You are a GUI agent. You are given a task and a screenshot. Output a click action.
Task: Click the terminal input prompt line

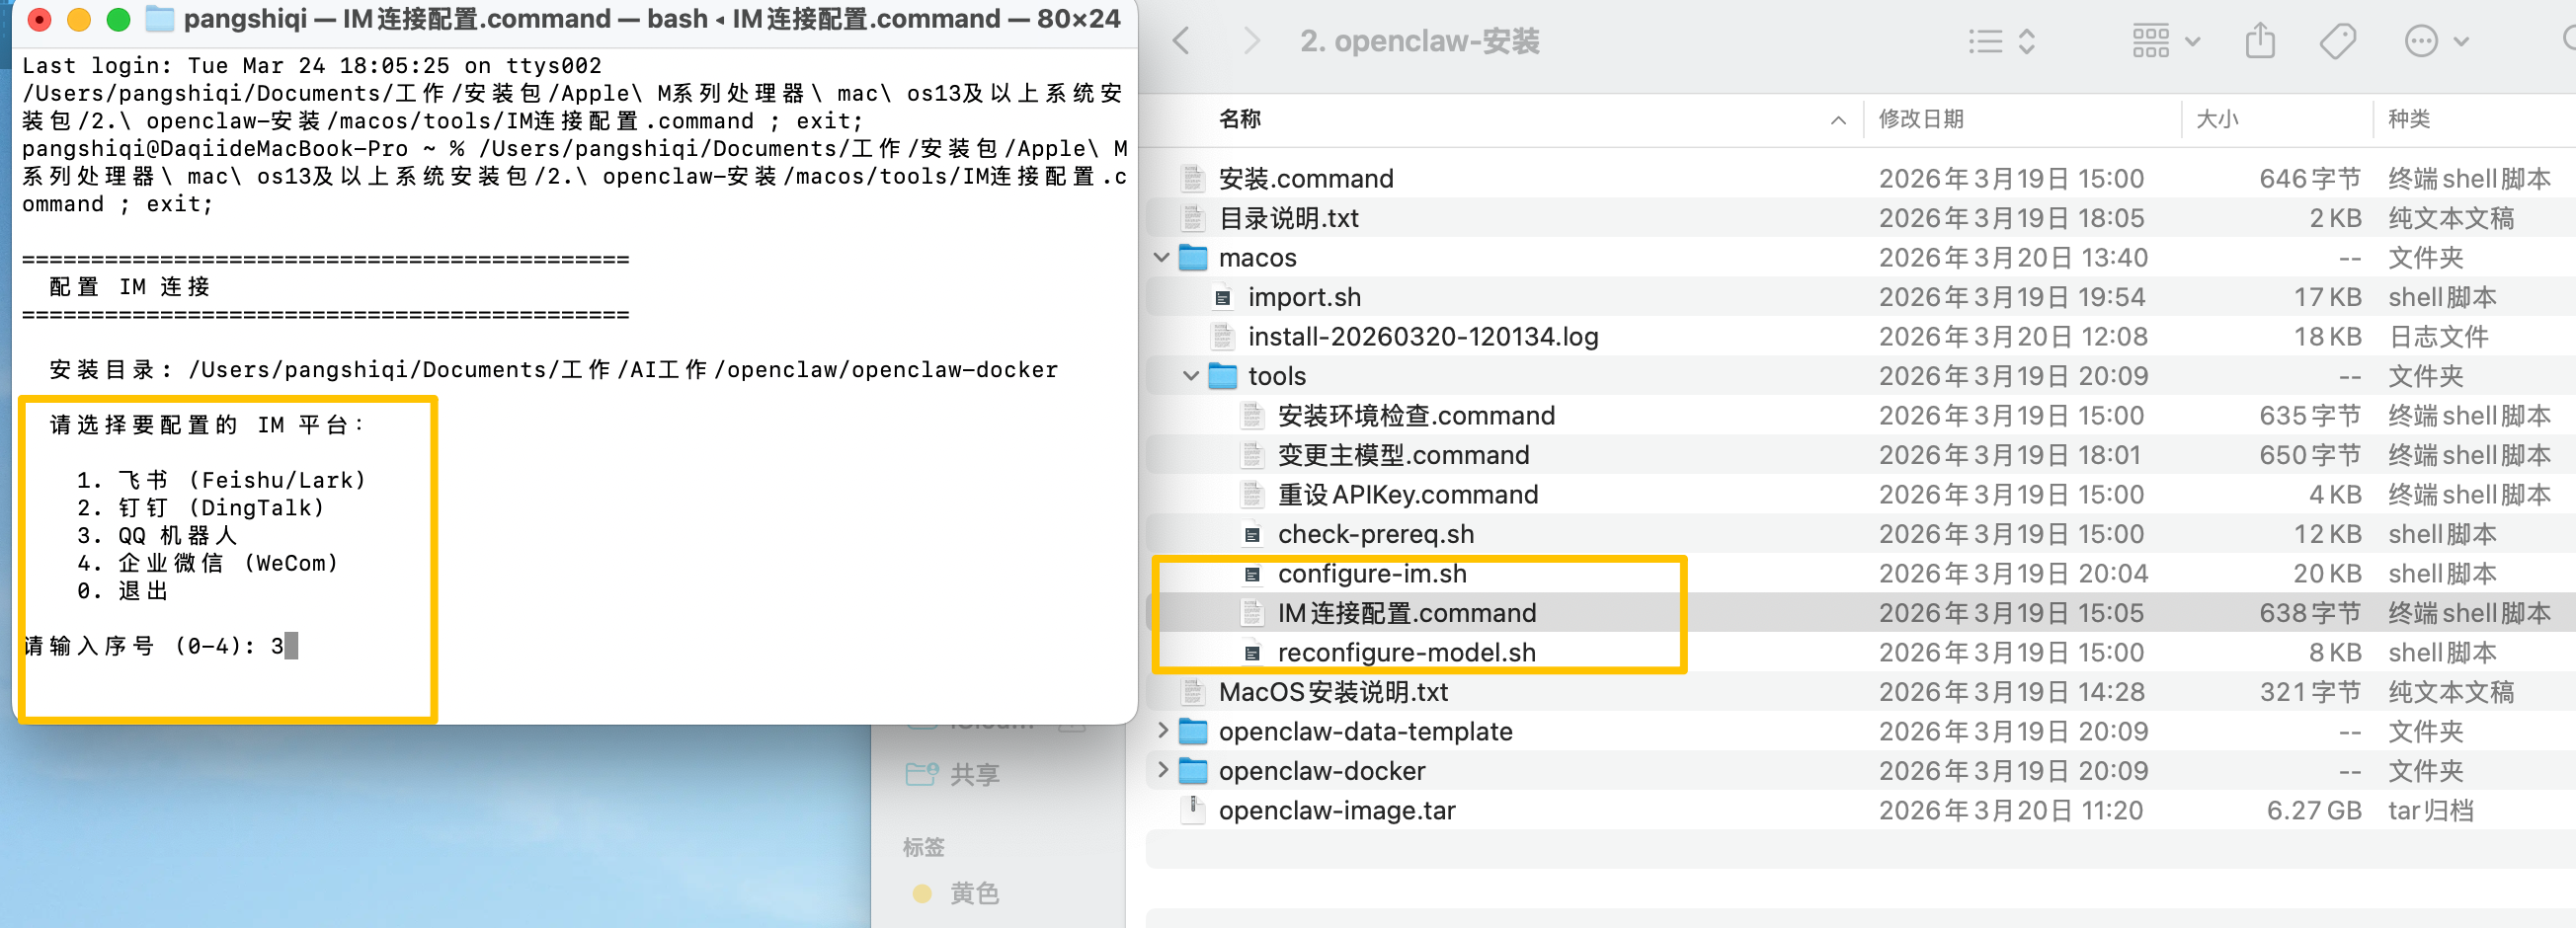coord(160,646)
